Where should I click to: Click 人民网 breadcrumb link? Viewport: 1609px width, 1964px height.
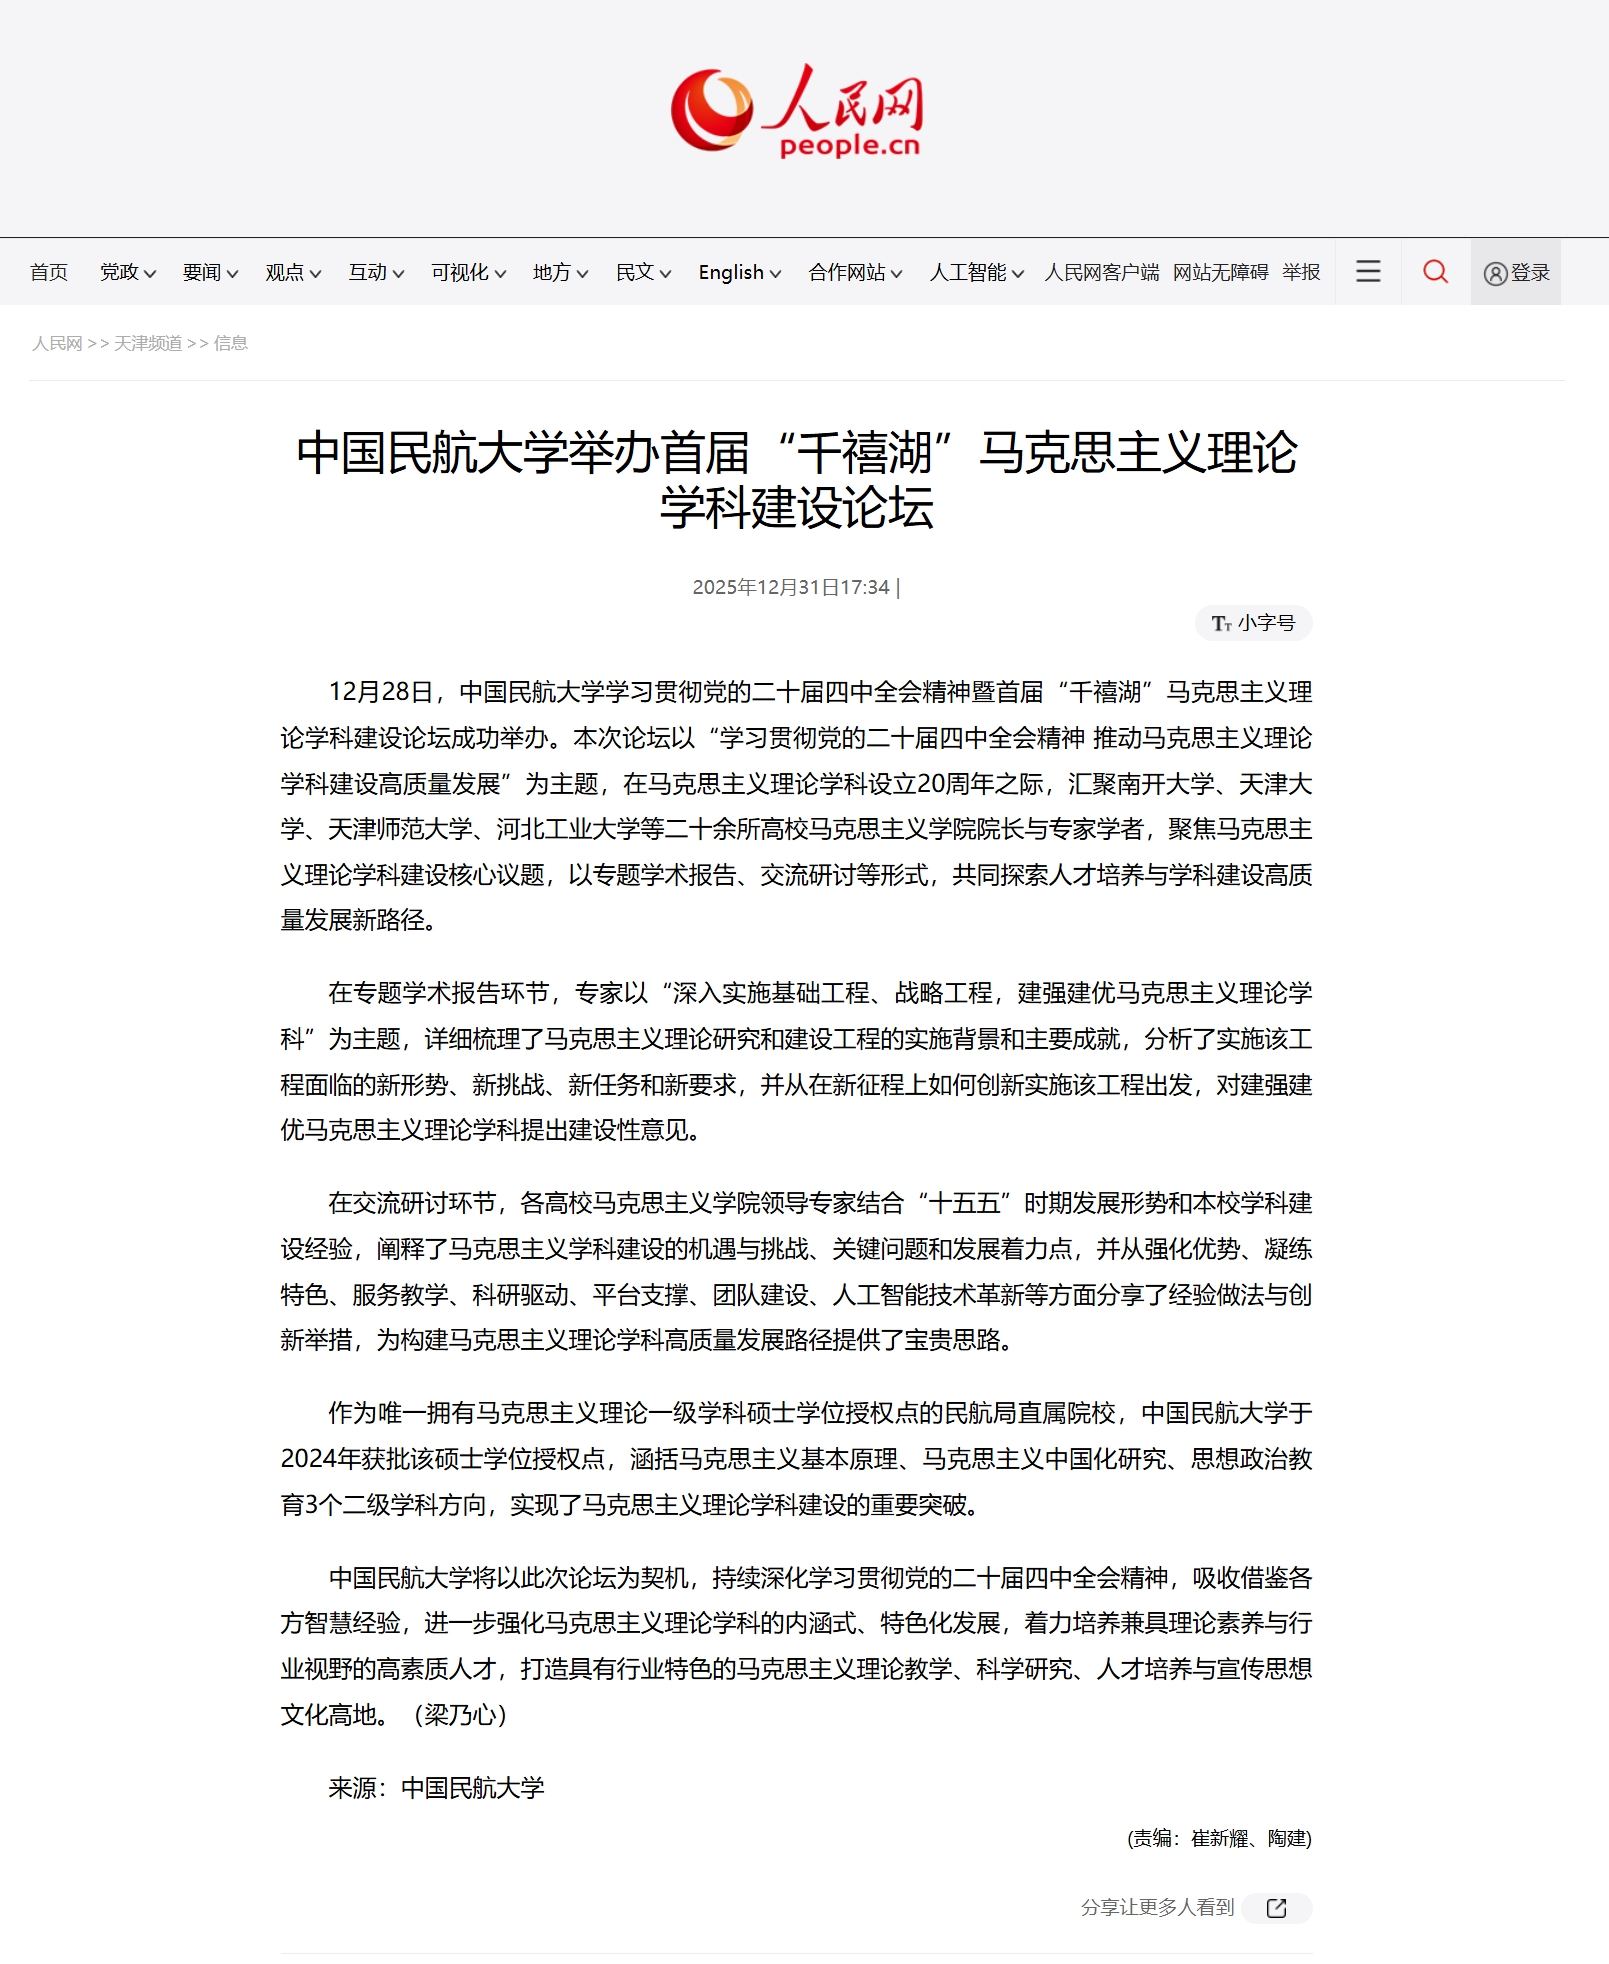click(x=57, y=344)
